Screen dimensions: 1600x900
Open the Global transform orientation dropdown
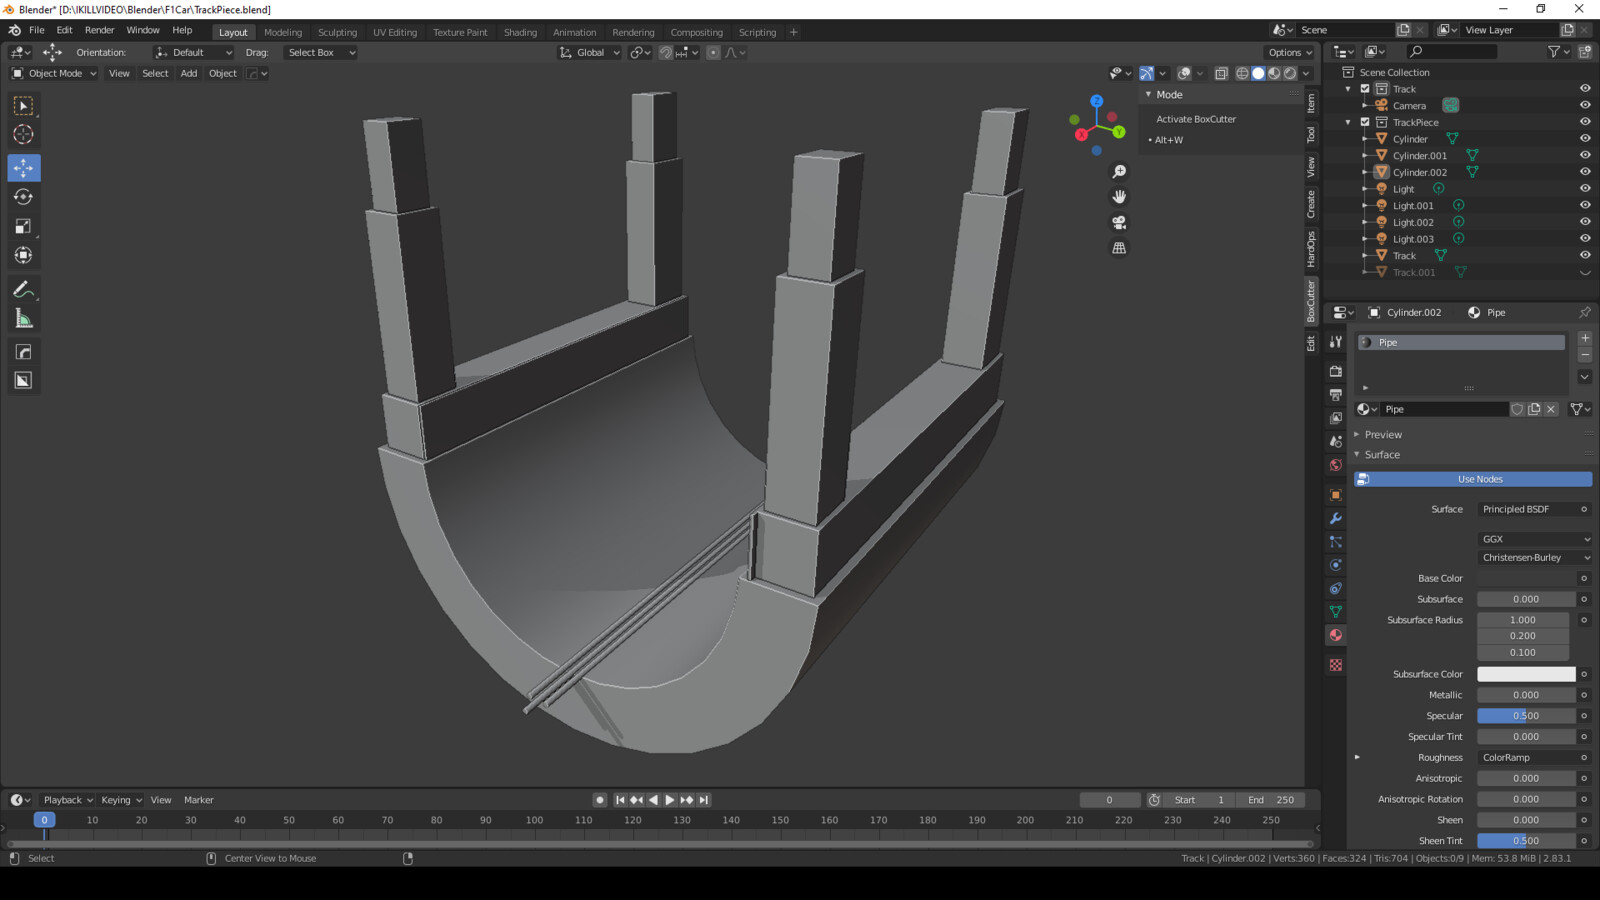tap(590, 52)
